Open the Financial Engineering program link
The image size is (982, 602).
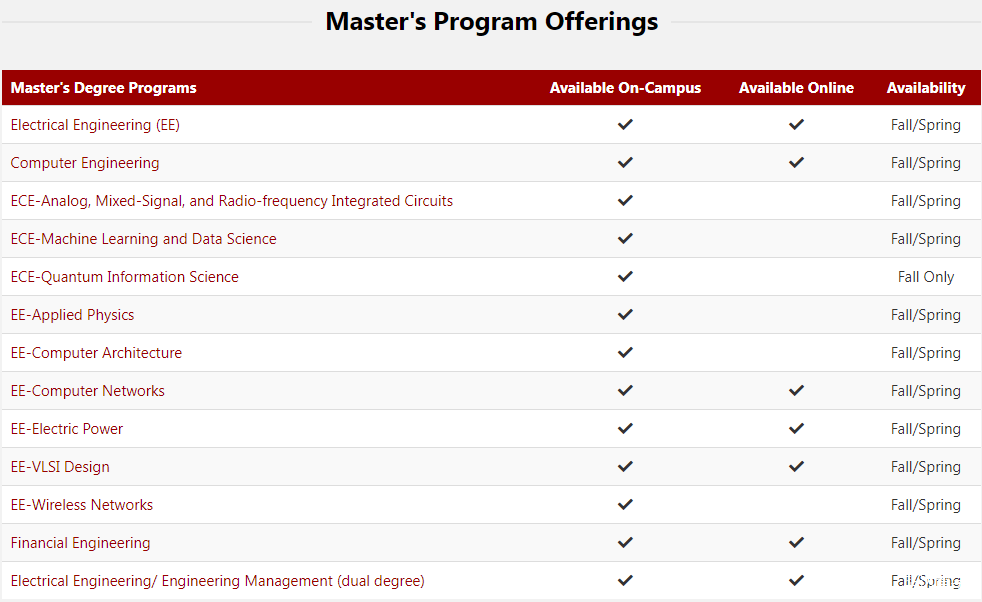[x=81, y=543]
